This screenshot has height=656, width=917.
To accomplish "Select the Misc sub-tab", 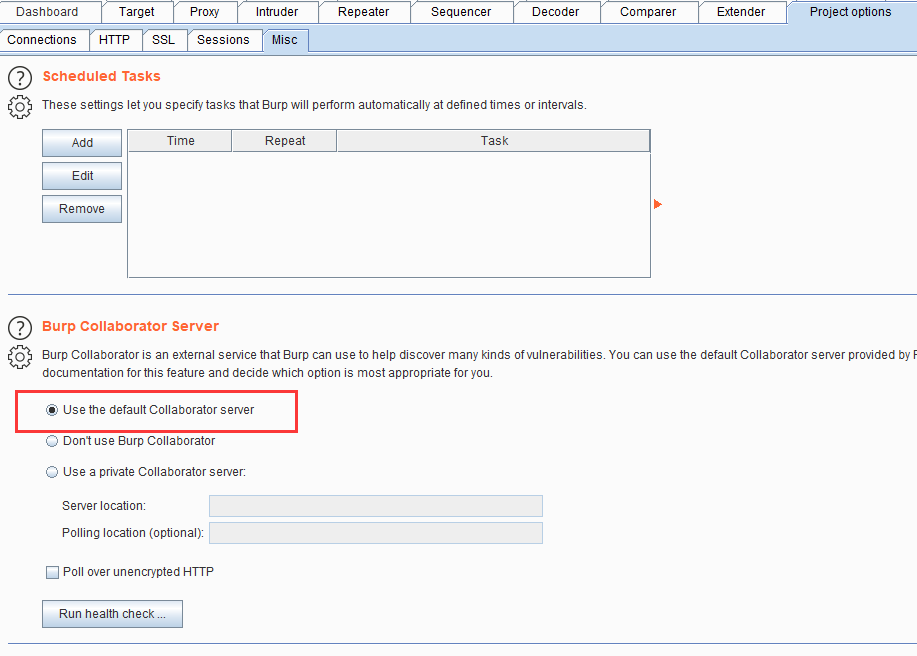I will [285, 40].
